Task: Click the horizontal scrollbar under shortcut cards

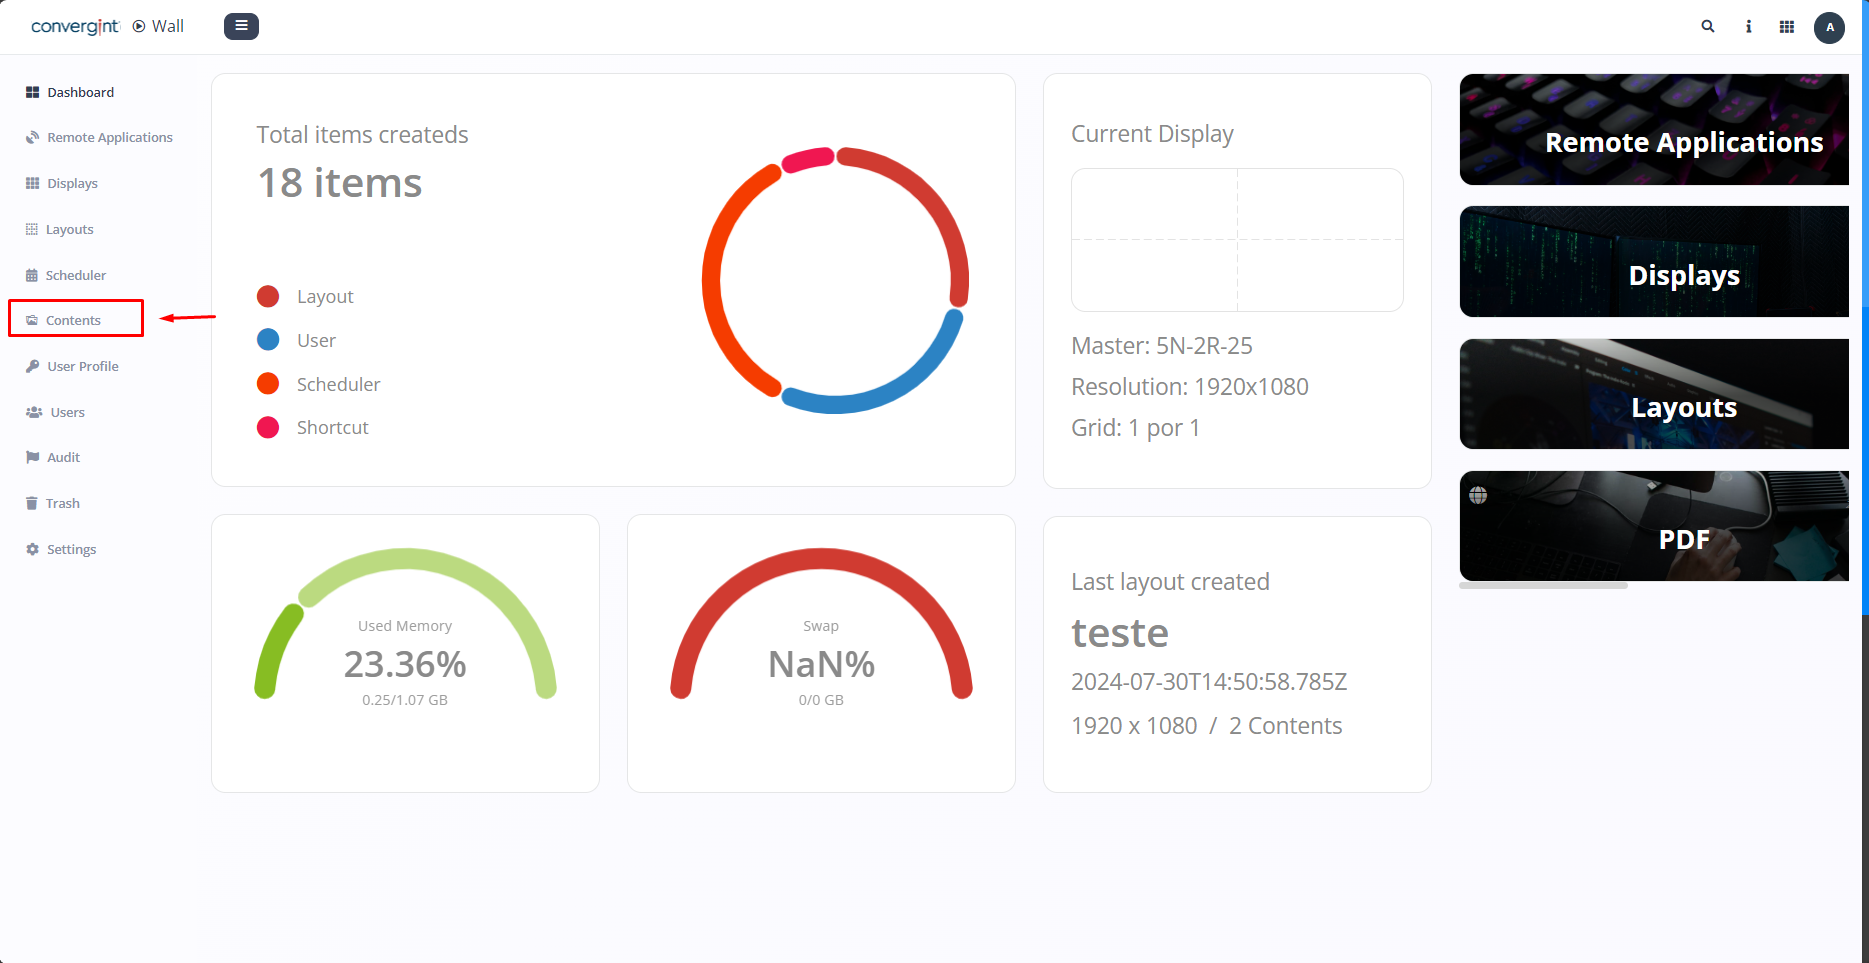Action: coord(1543,586)
